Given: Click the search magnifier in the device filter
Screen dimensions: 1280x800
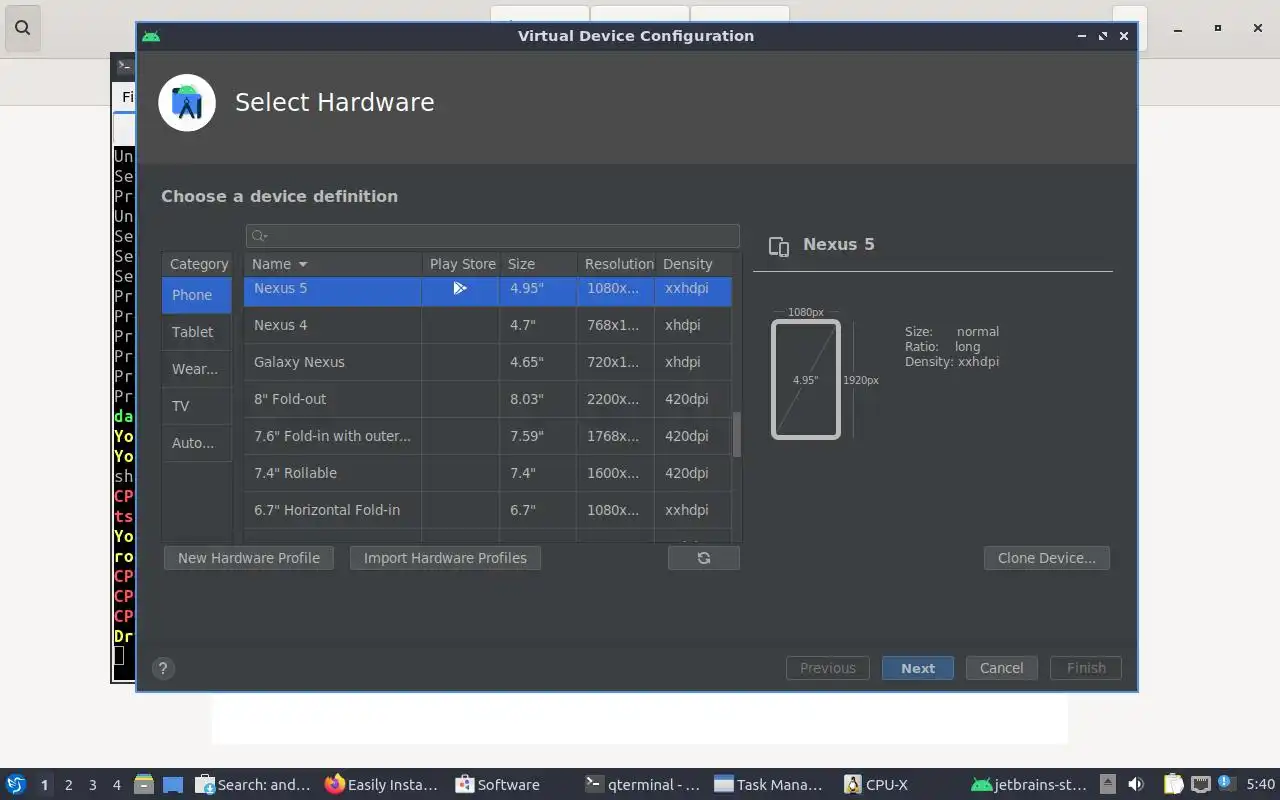Looking at the screenshot, I should (x=259, y=236).
